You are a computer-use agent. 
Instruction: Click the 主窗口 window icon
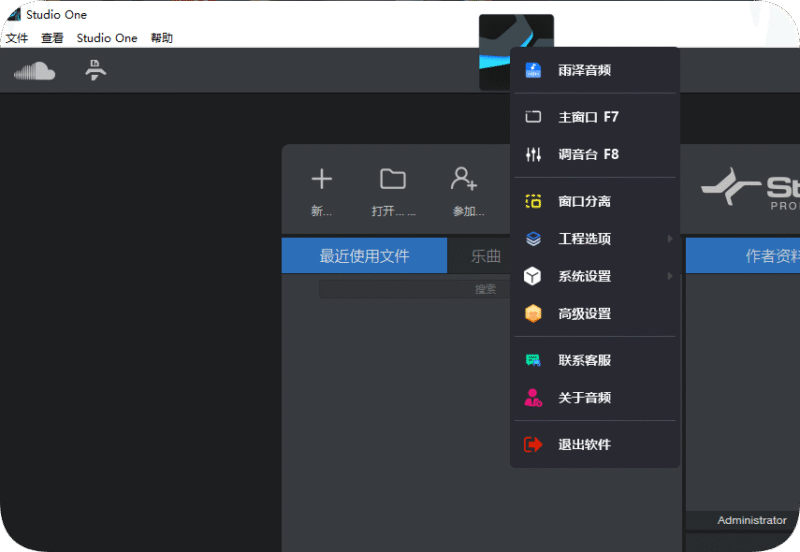(x=533, y=117)
